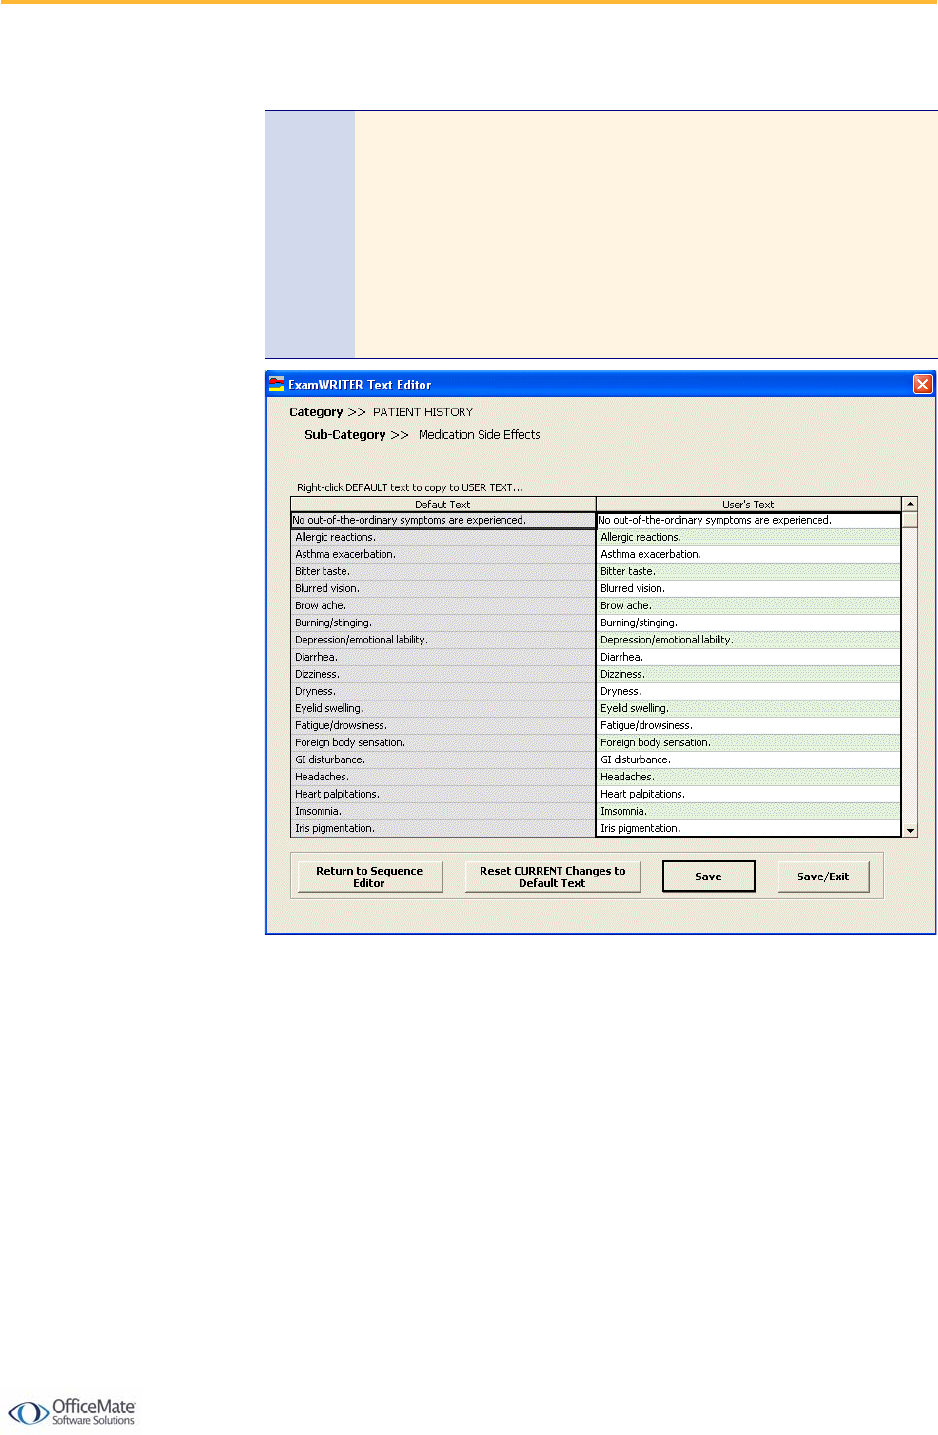Select default text 'Bitter taste.'

[x=443, y=571]
